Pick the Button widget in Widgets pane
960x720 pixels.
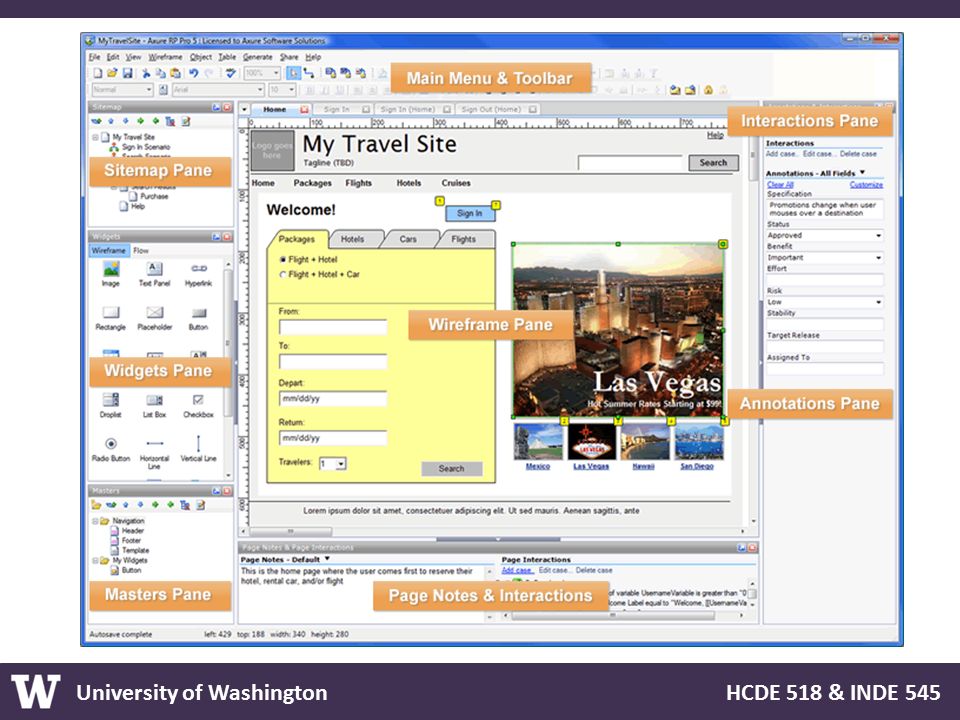[x=198, y=318]
